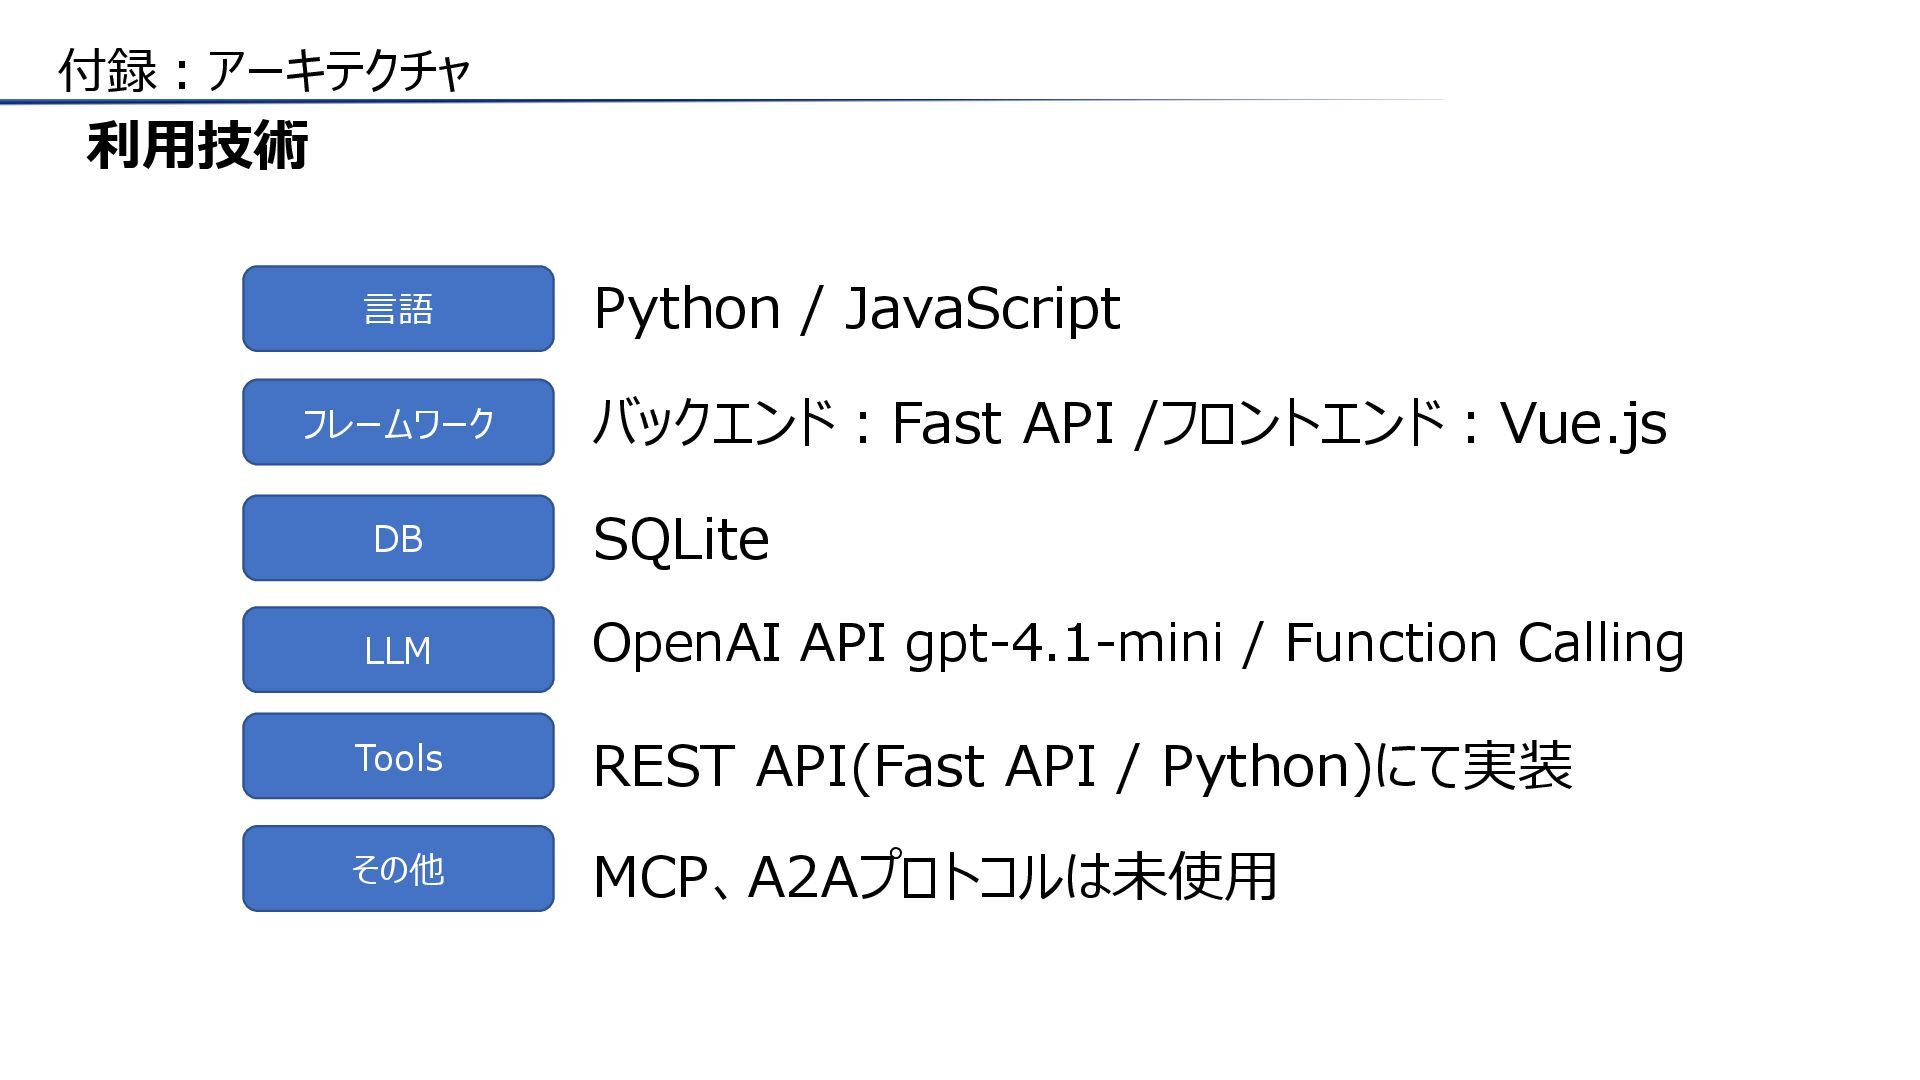Click the バックエンド text label
This screenshot has height=1080, width=1920.
click(x=714, y=423)
